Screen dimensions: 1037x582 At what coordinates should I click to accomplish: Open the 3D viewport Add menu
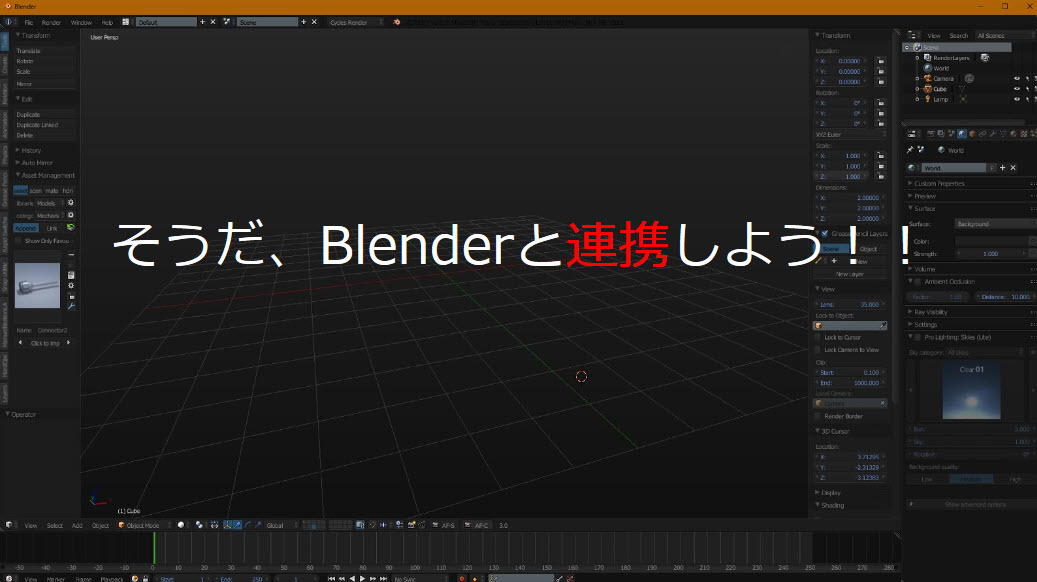[77, 526]
